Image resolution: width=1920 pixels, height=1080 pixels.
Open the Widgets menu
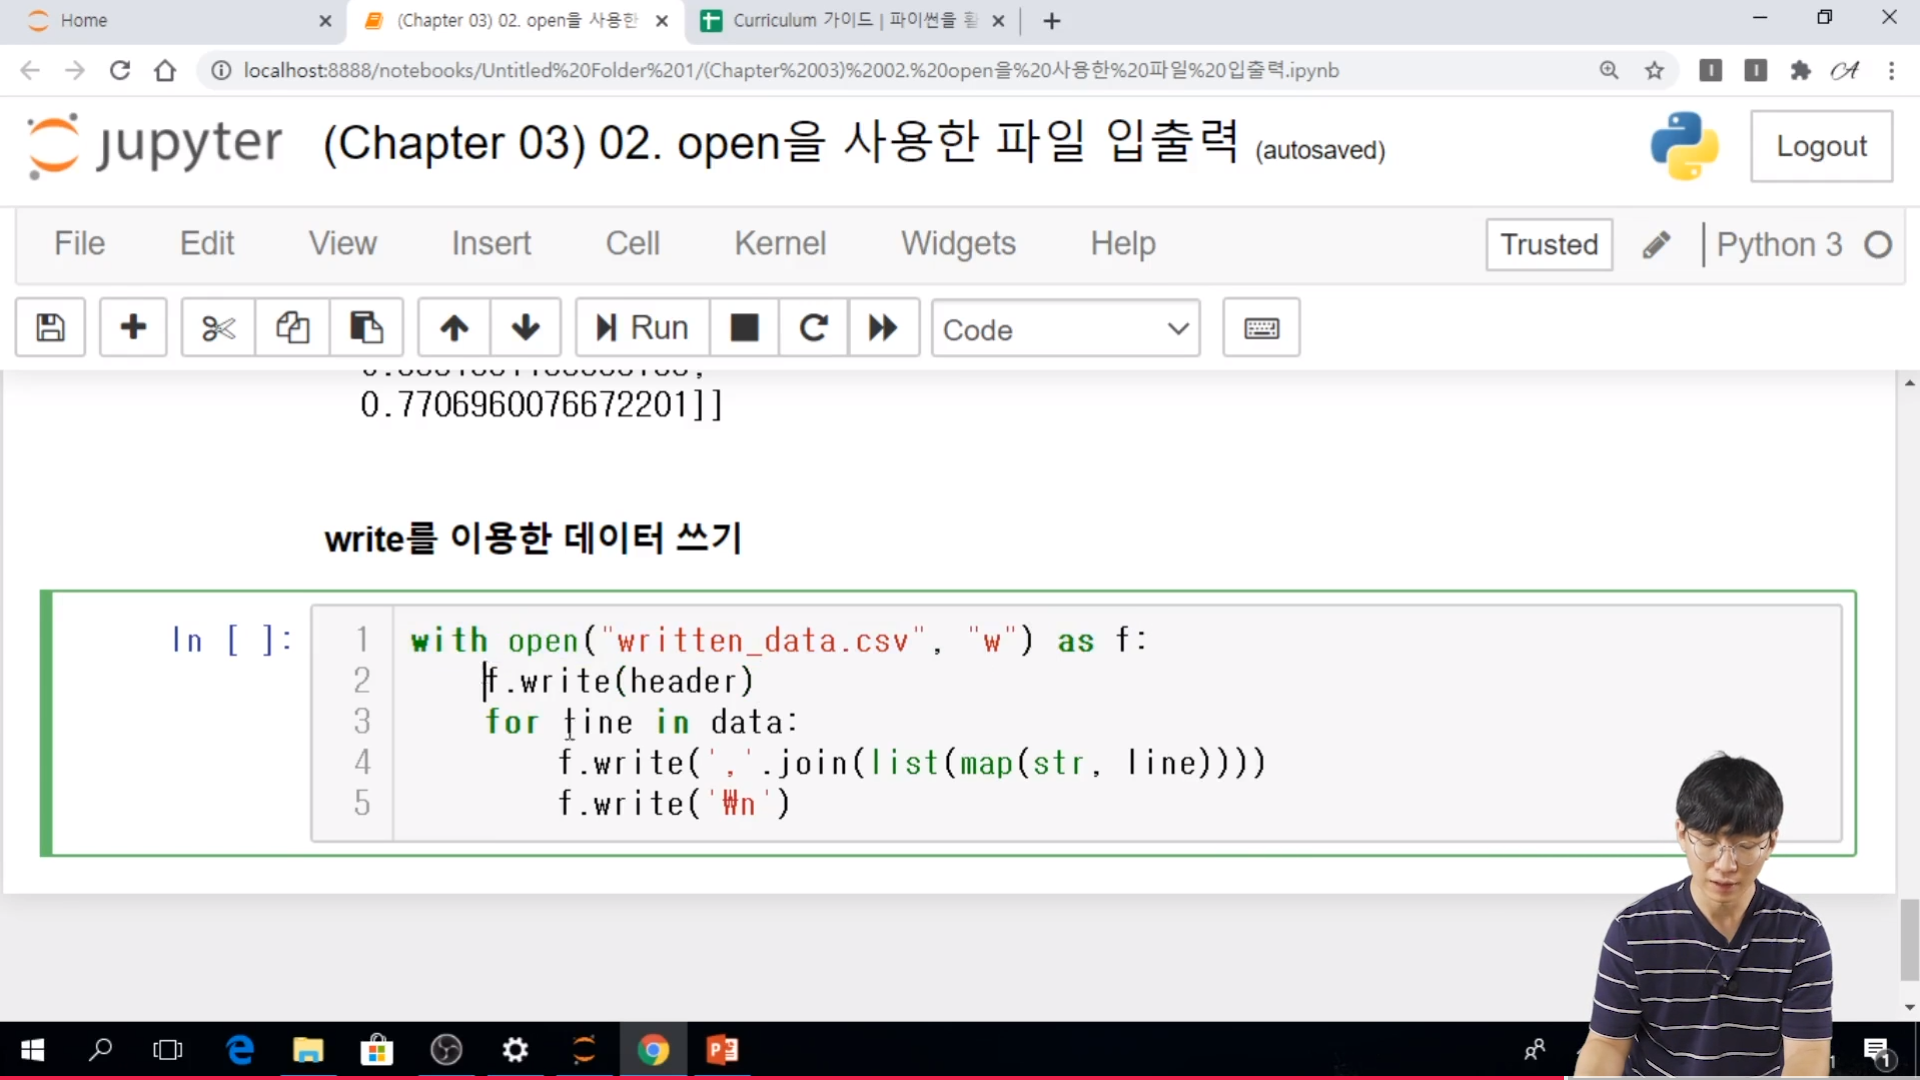coord(957,244)
